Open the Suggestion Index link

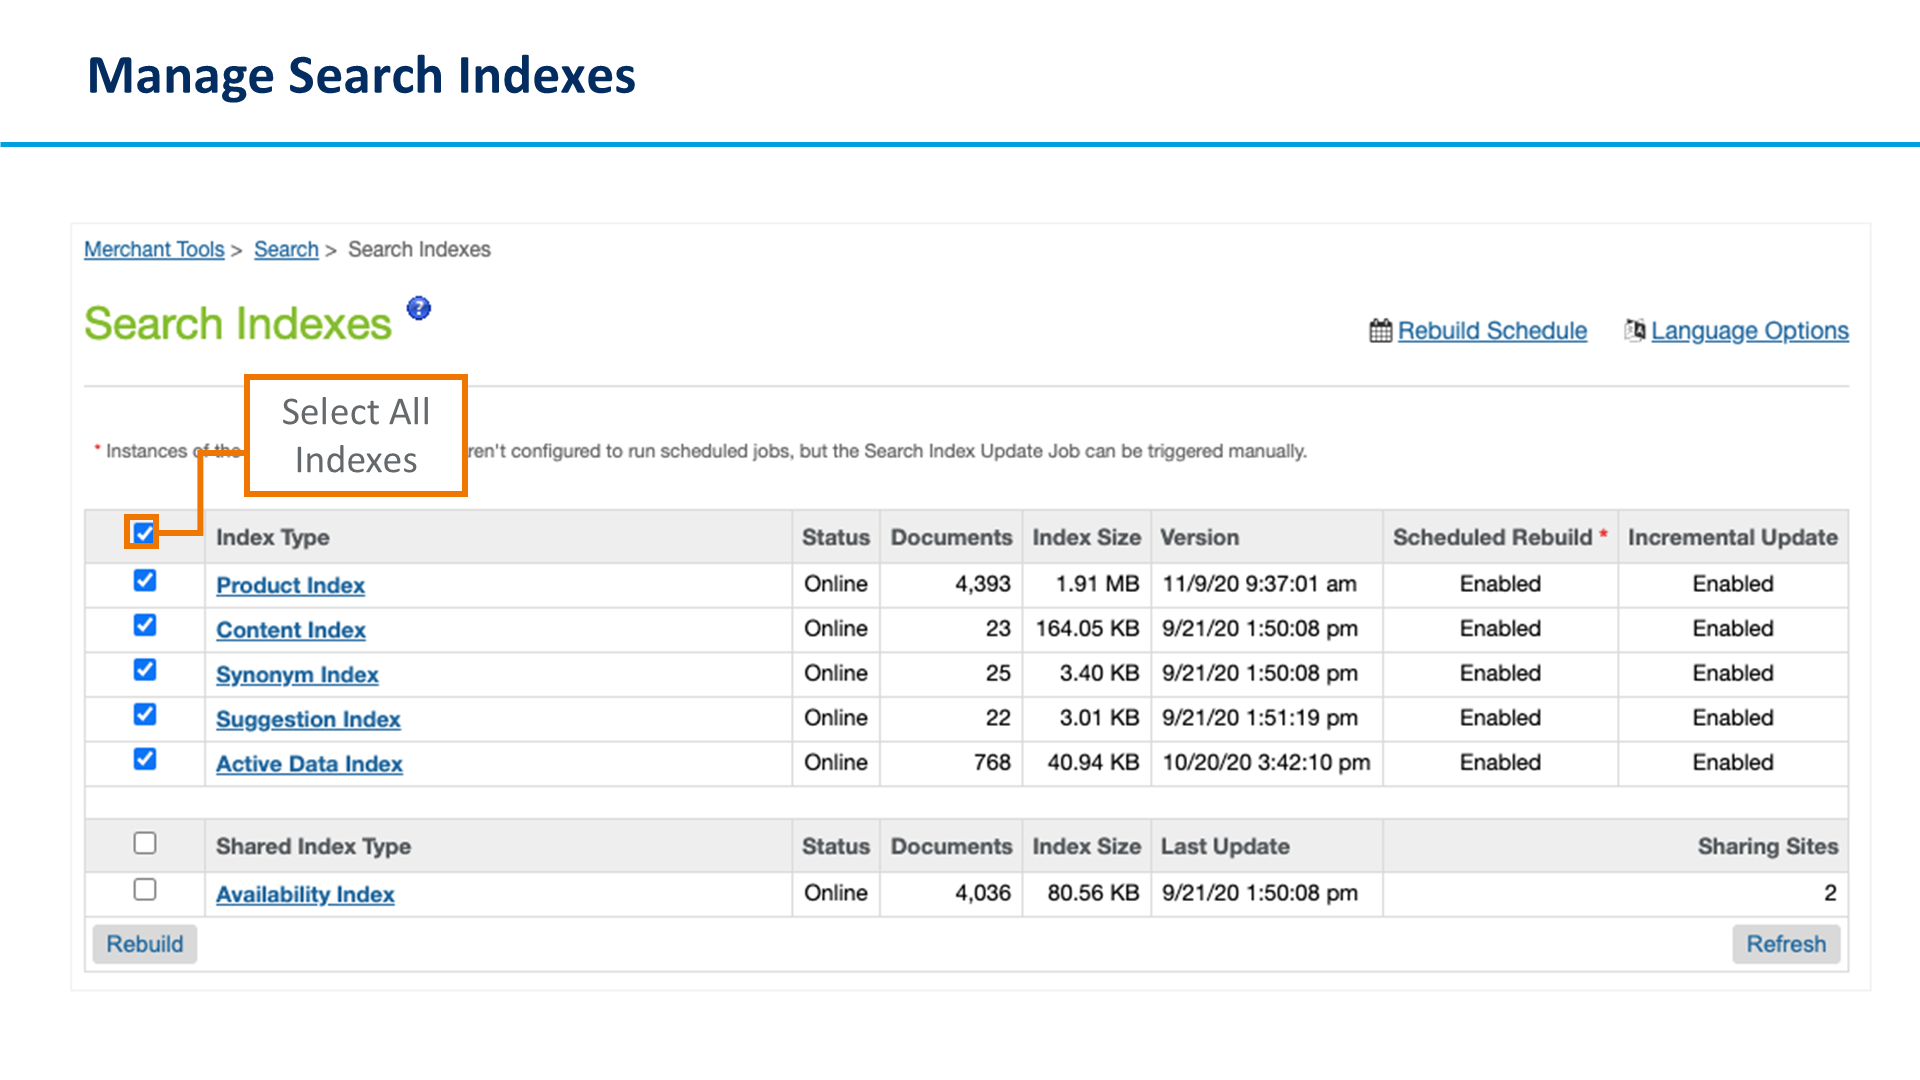point(308,719)
